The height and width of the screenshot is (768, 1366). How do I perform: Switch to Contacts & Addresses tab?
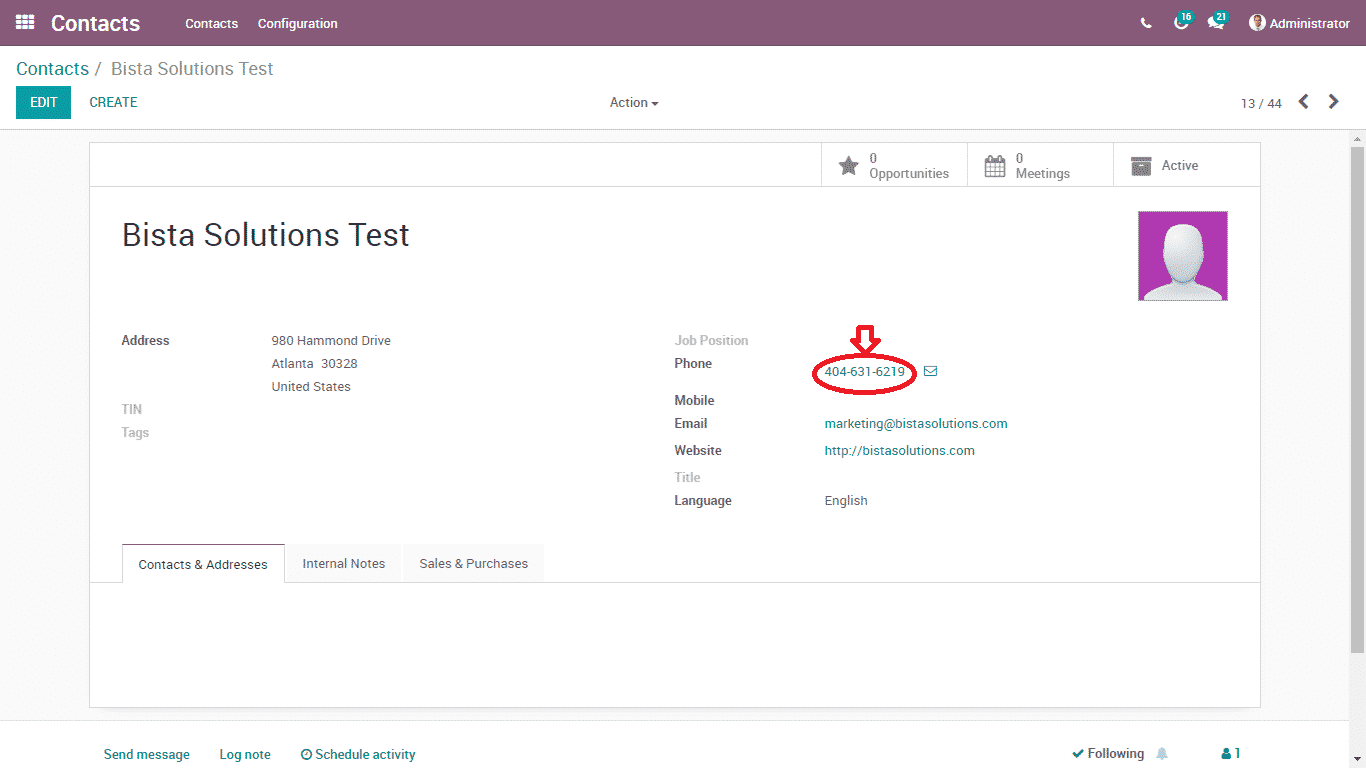coord(203,564)
